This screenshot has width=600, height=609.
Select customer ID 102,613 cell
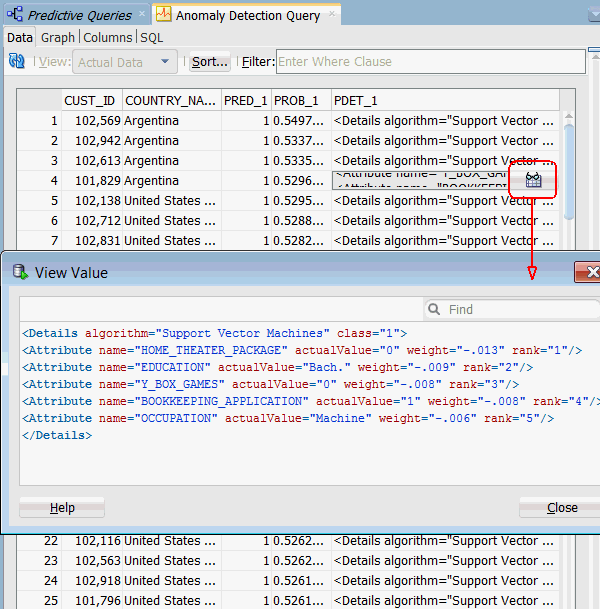point(92,161)
